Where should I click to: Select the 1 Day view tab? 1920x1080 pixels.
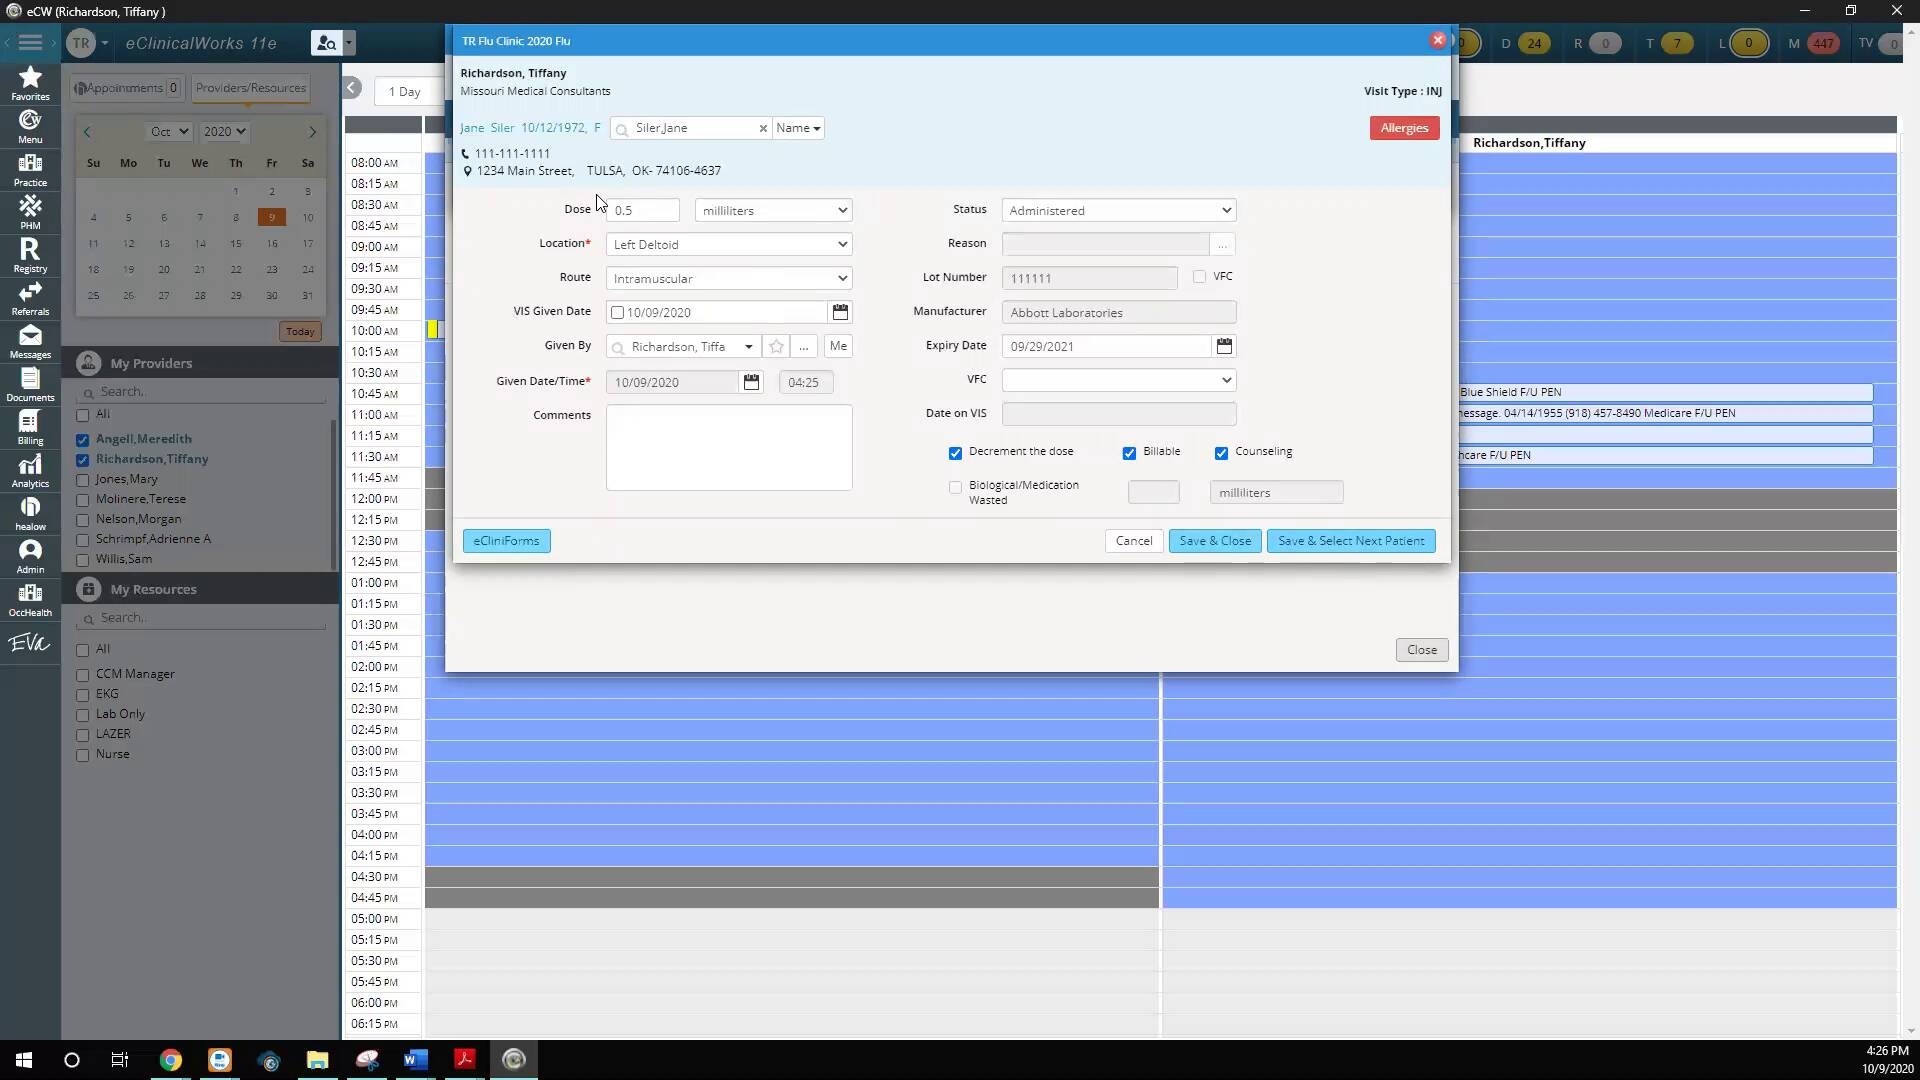pos(405,91)
